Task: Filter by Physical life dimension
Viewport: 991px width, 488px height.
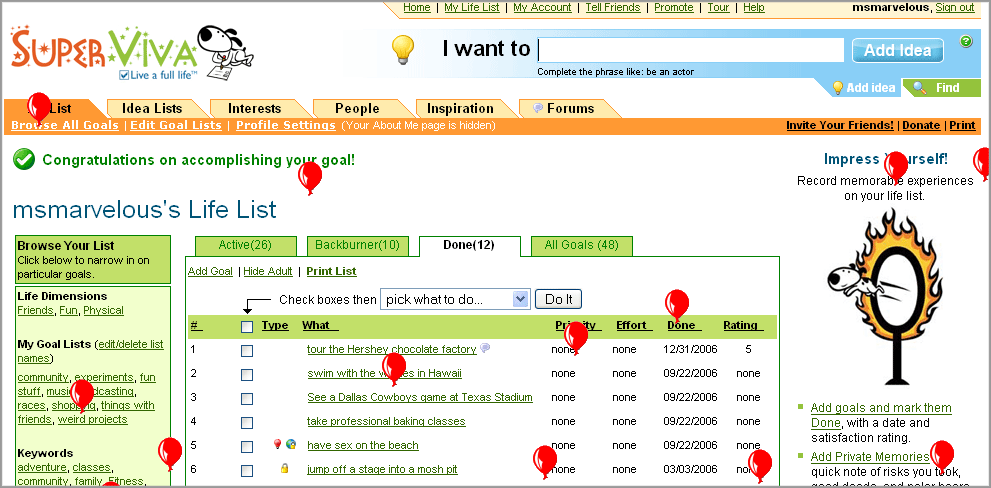Action: pyautogui.click(x=104, y=310)
